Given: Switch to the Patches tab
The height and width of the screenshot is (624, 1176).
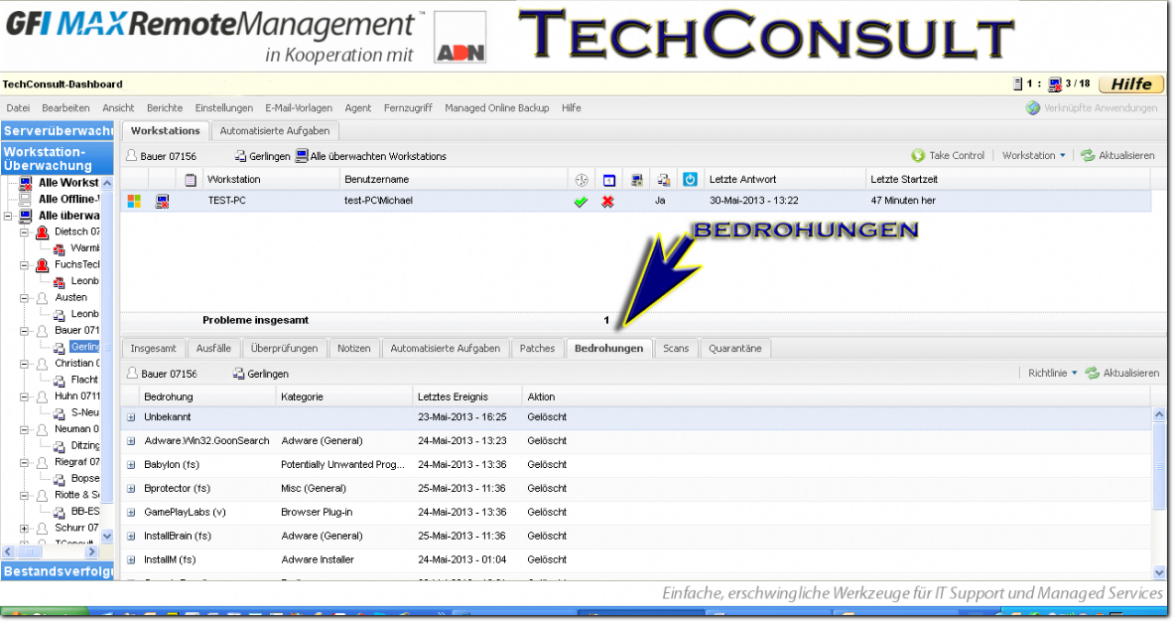Looking at the screenshot, I should pyautogui.click(x=537, y=348).
